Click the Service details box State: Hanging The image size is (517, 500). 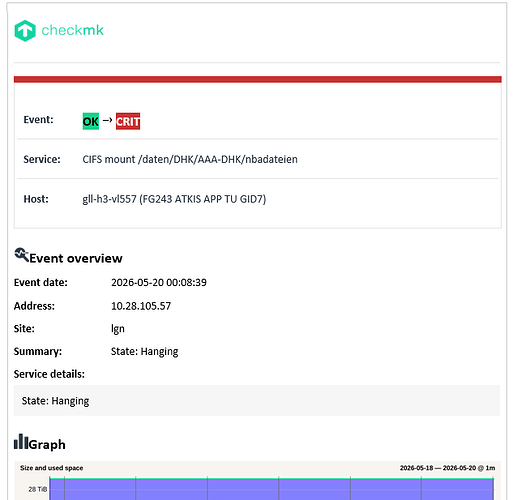(x=257, y=400)
